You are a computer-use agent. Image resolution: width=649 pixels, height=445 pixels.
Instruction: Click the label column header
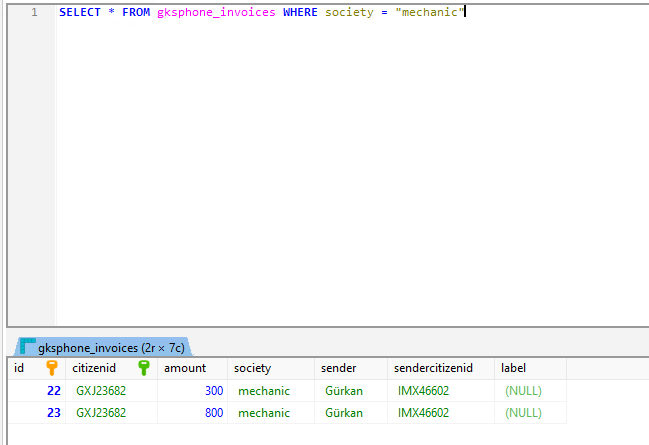pos(530,368)
